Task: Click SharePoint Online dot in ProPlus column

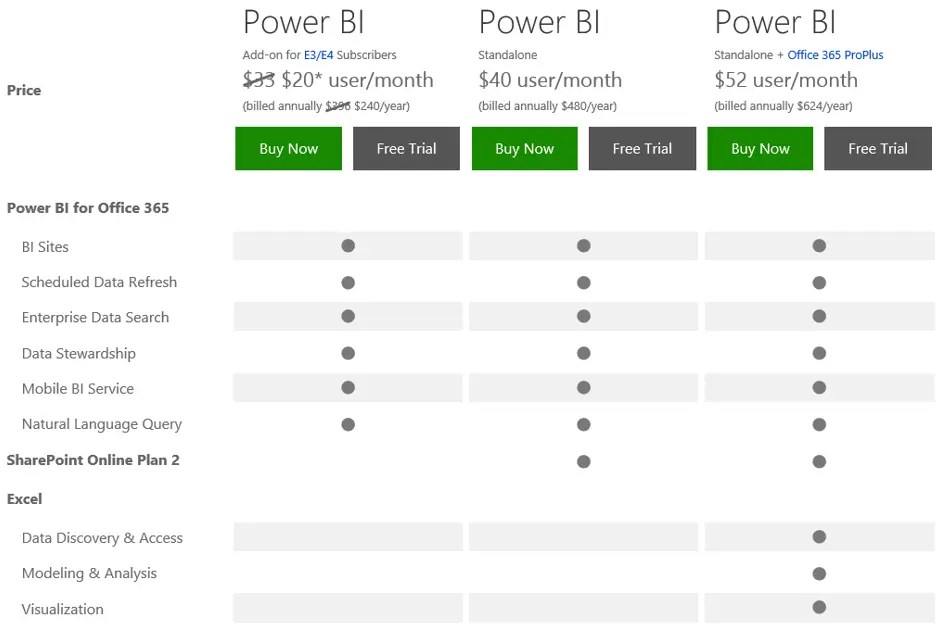Action: 820,461
